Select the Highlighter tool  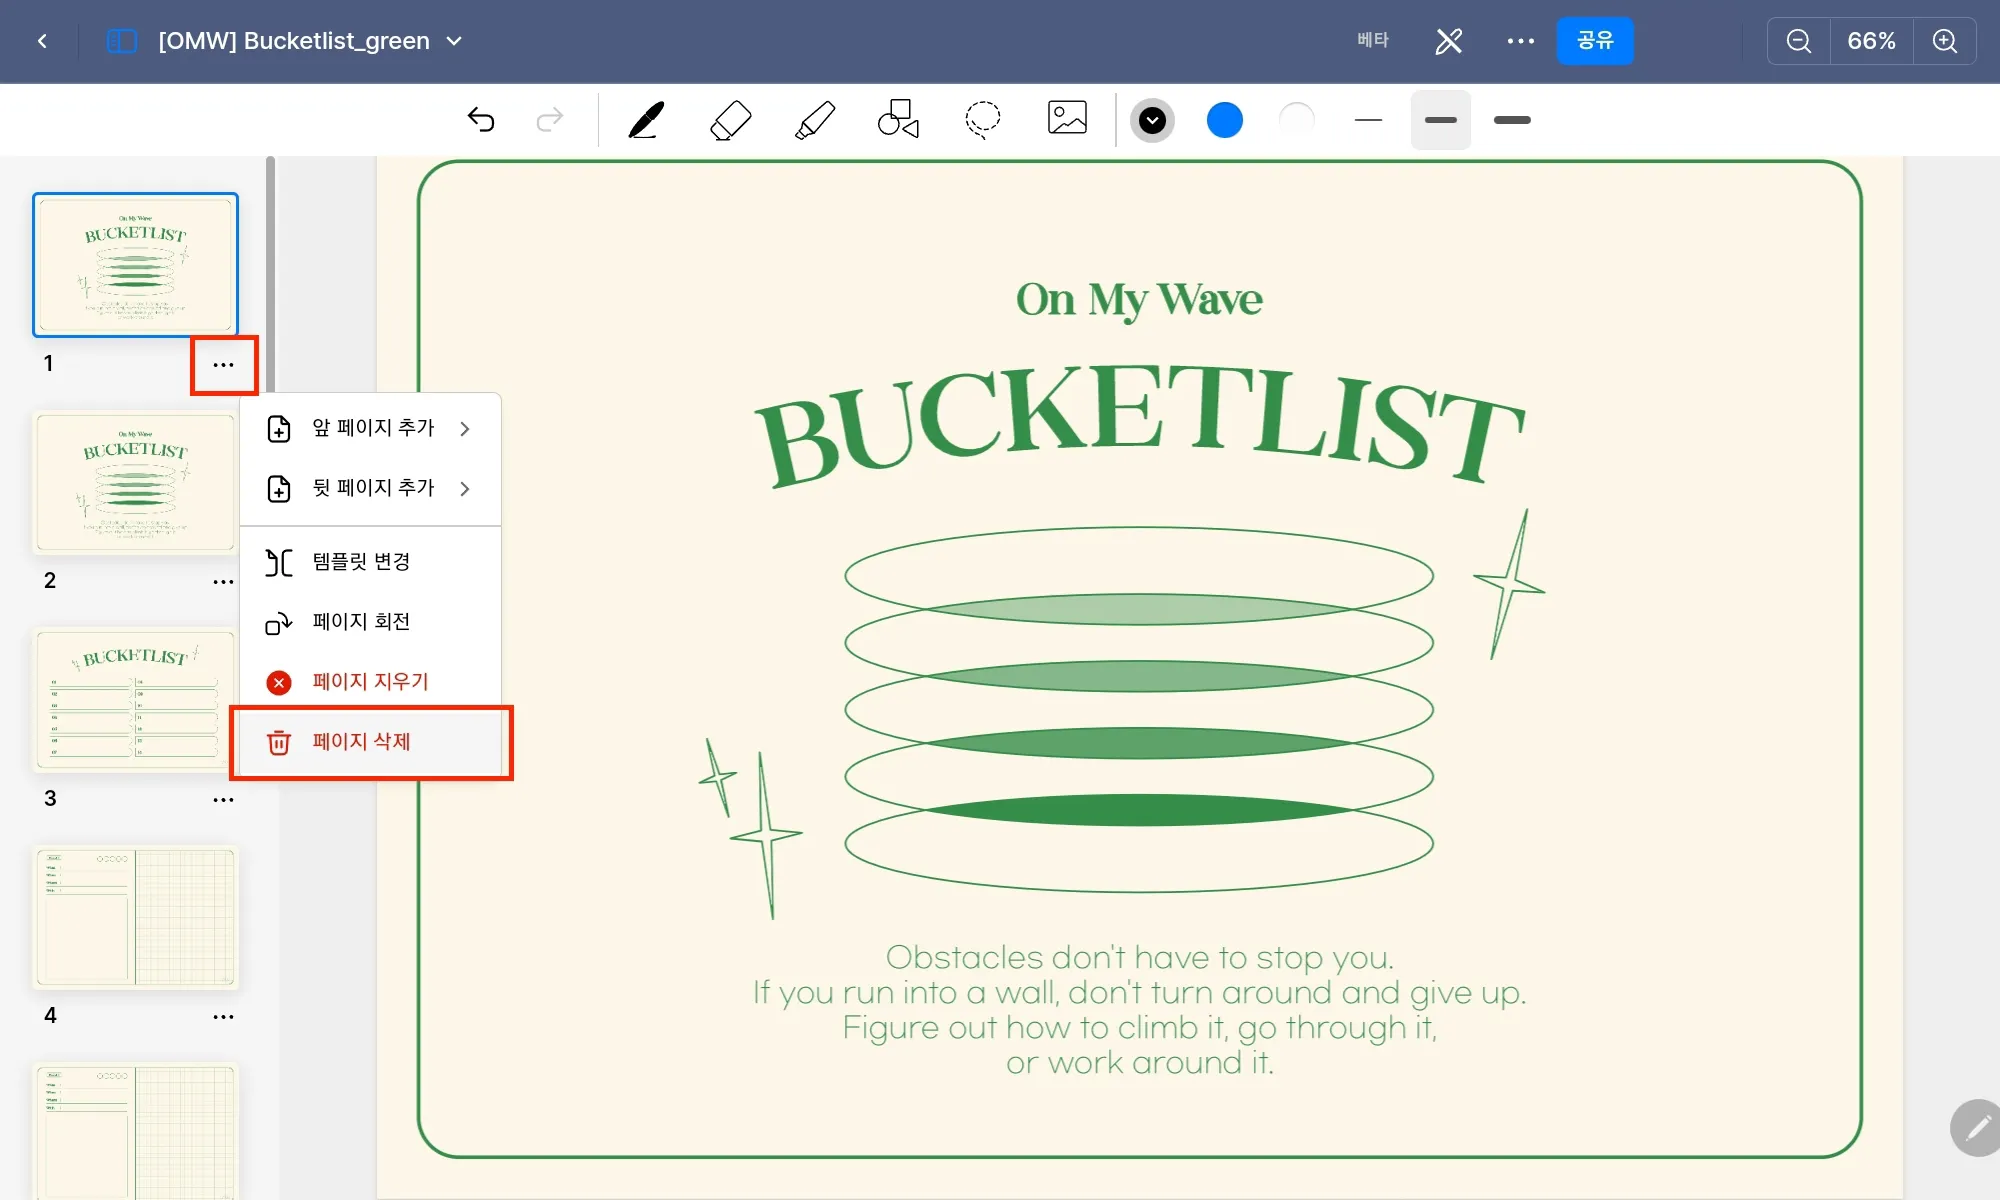point(815,120)
